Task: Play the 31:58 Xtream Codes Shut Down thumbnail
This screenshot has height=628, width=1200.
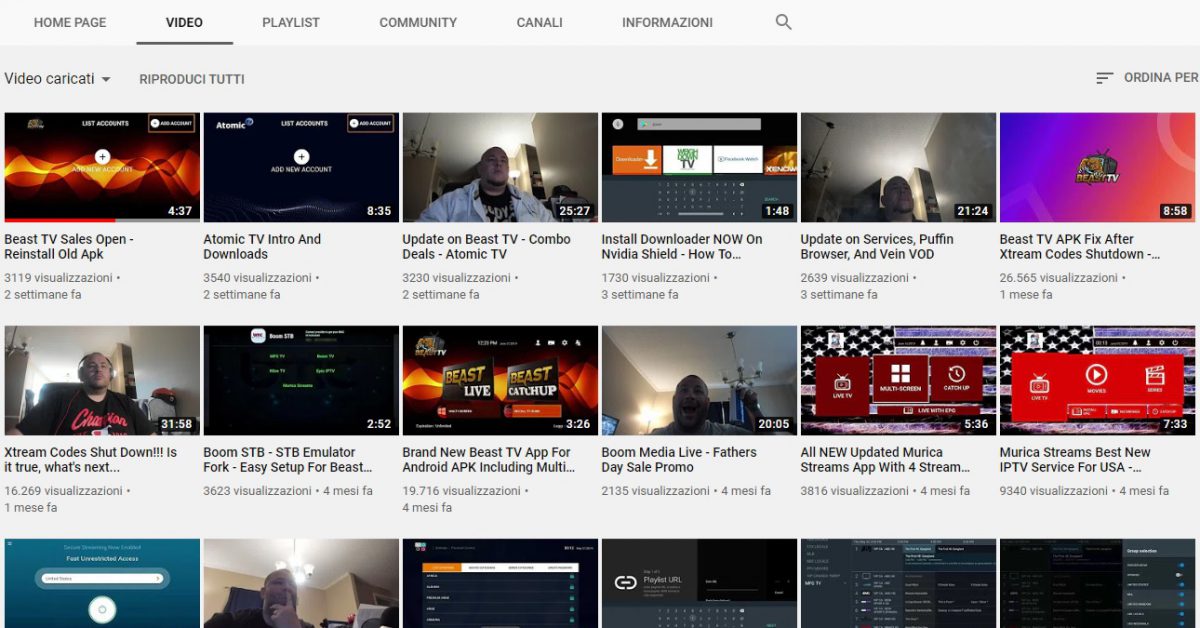Action: tap(102, 380)
